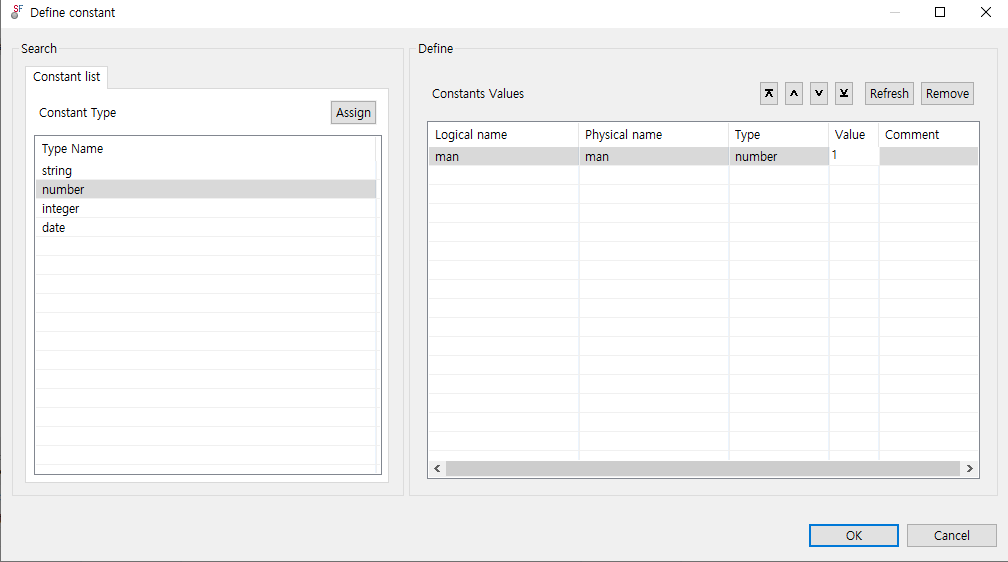This screenshot has height=562, width=1008.
Task: Select the number type row
Action: pos(63,190)
